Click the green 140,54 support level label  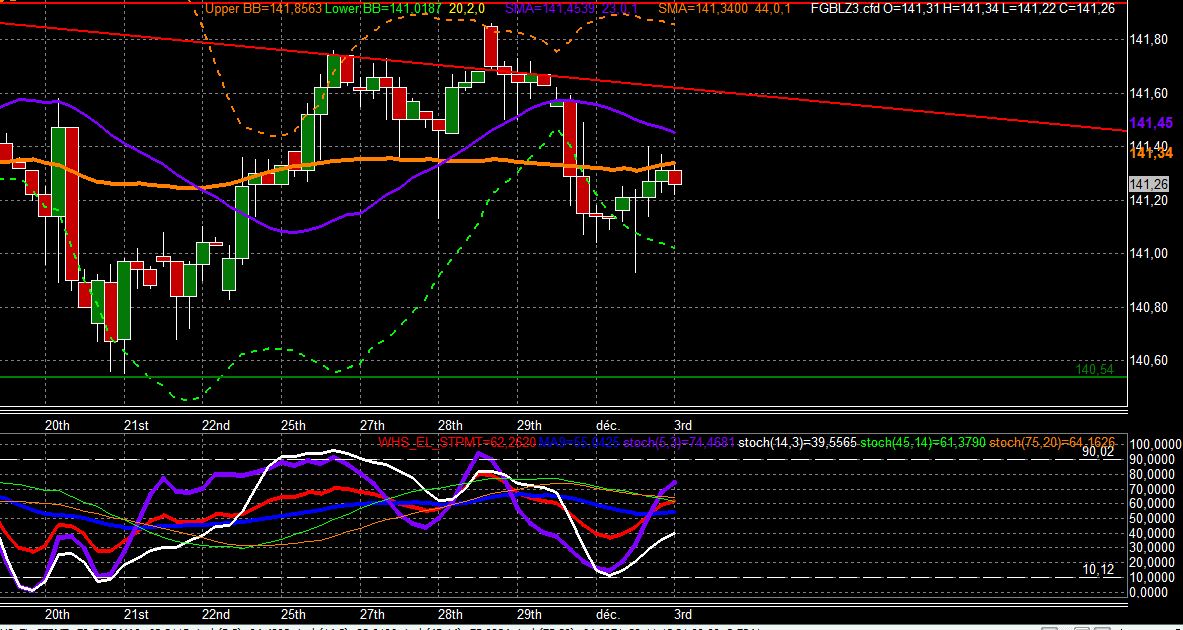(1095, 369)
